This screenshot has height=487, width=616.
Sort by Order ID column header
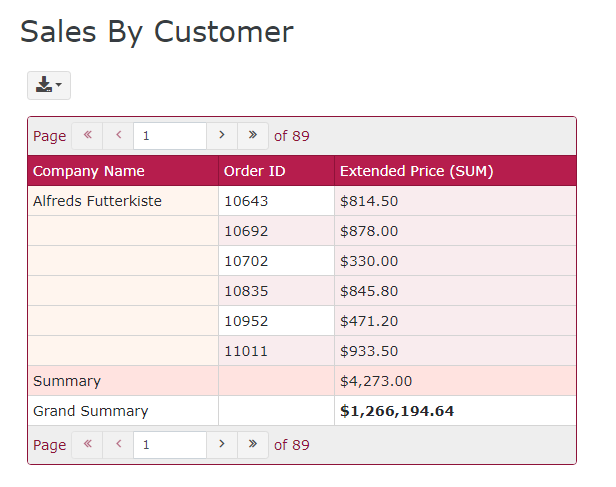coord(254,171)
